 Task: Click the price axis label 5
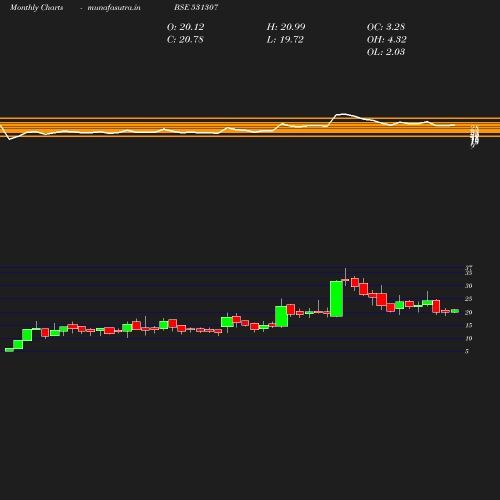coord(467,351)
